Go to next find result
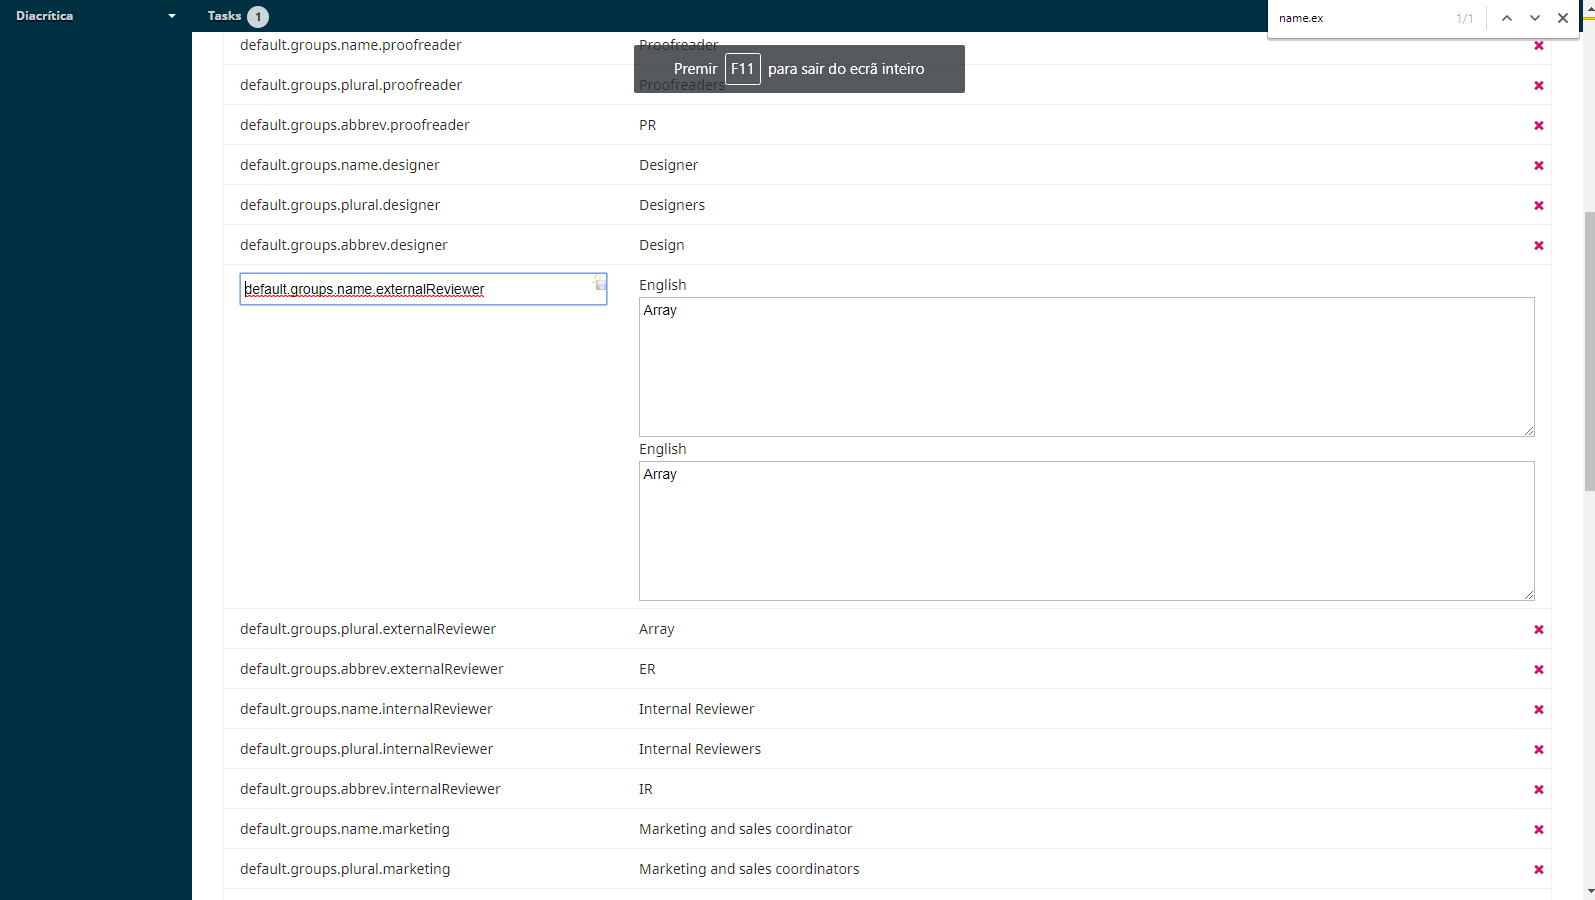The image size is (1595, 900). [1535, 18]
